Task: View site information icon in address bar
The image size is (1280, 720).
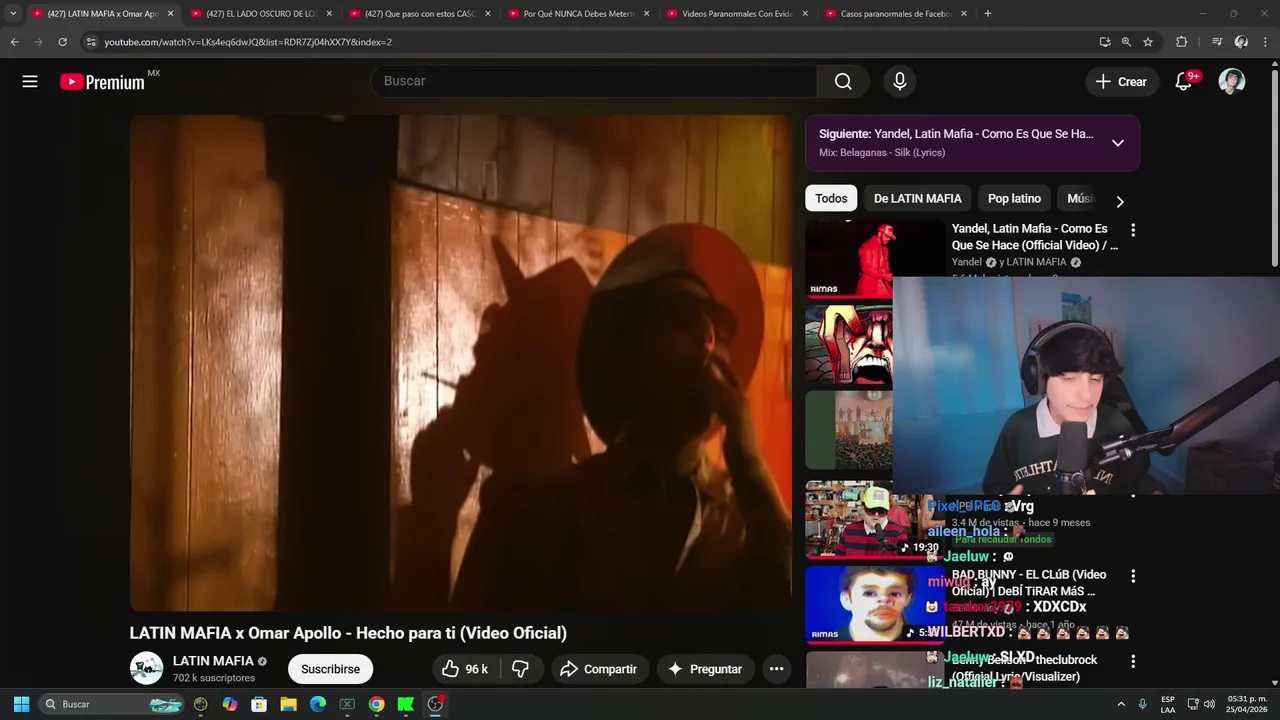Action: point(91,42)
